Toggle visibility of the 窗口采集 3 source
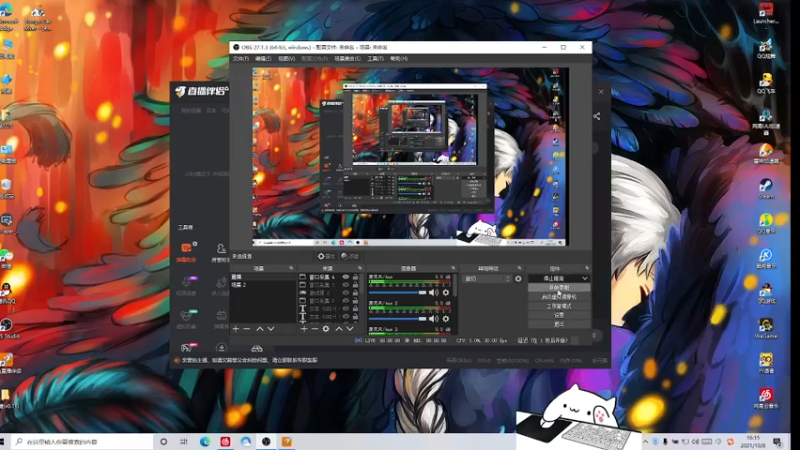 coord(346,285)
